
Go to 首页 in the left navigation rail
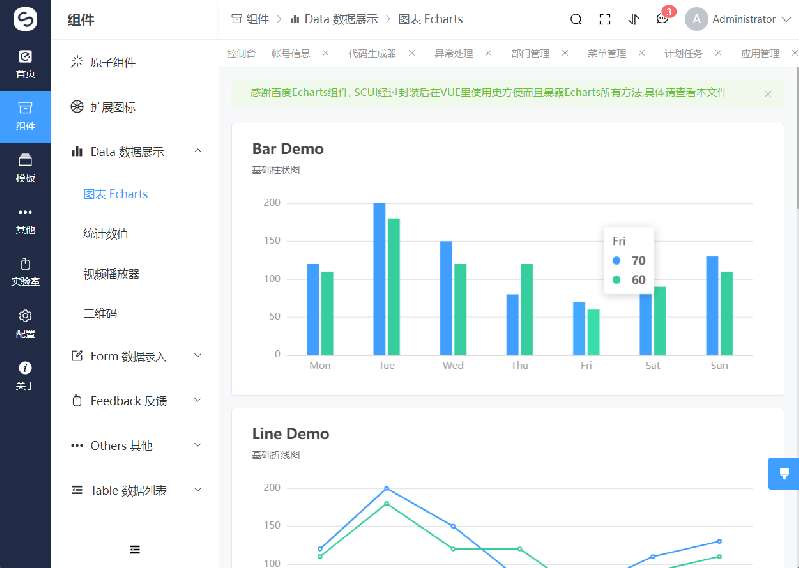click(x=25, y=63)
